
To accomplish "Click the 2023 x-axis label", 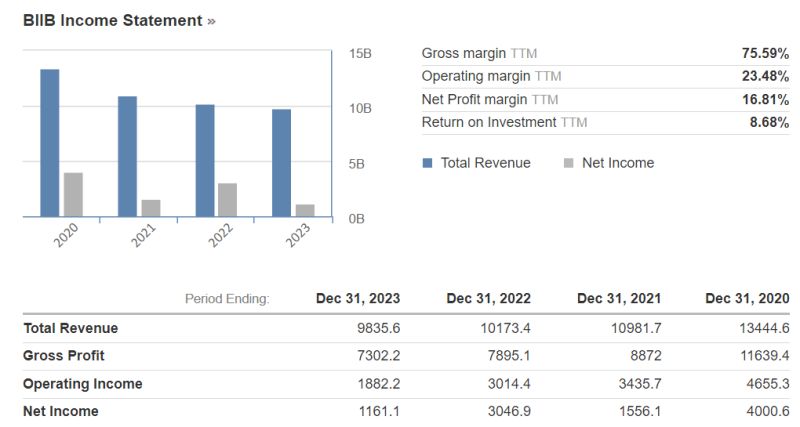I will [298, 235].
